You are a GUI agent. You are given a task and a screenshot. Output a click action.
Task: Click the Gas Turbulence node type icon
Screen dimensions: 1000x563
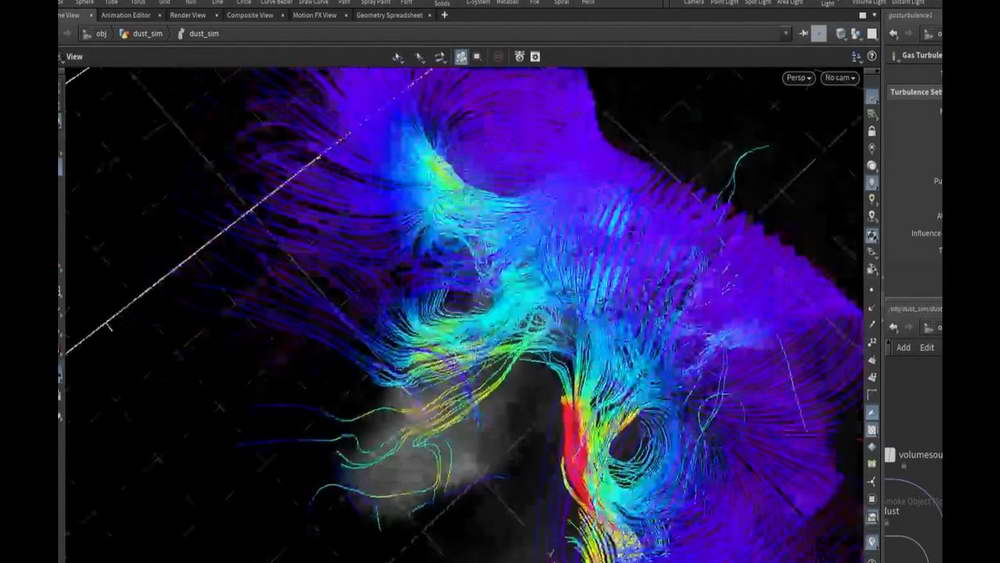coord(895,56)
